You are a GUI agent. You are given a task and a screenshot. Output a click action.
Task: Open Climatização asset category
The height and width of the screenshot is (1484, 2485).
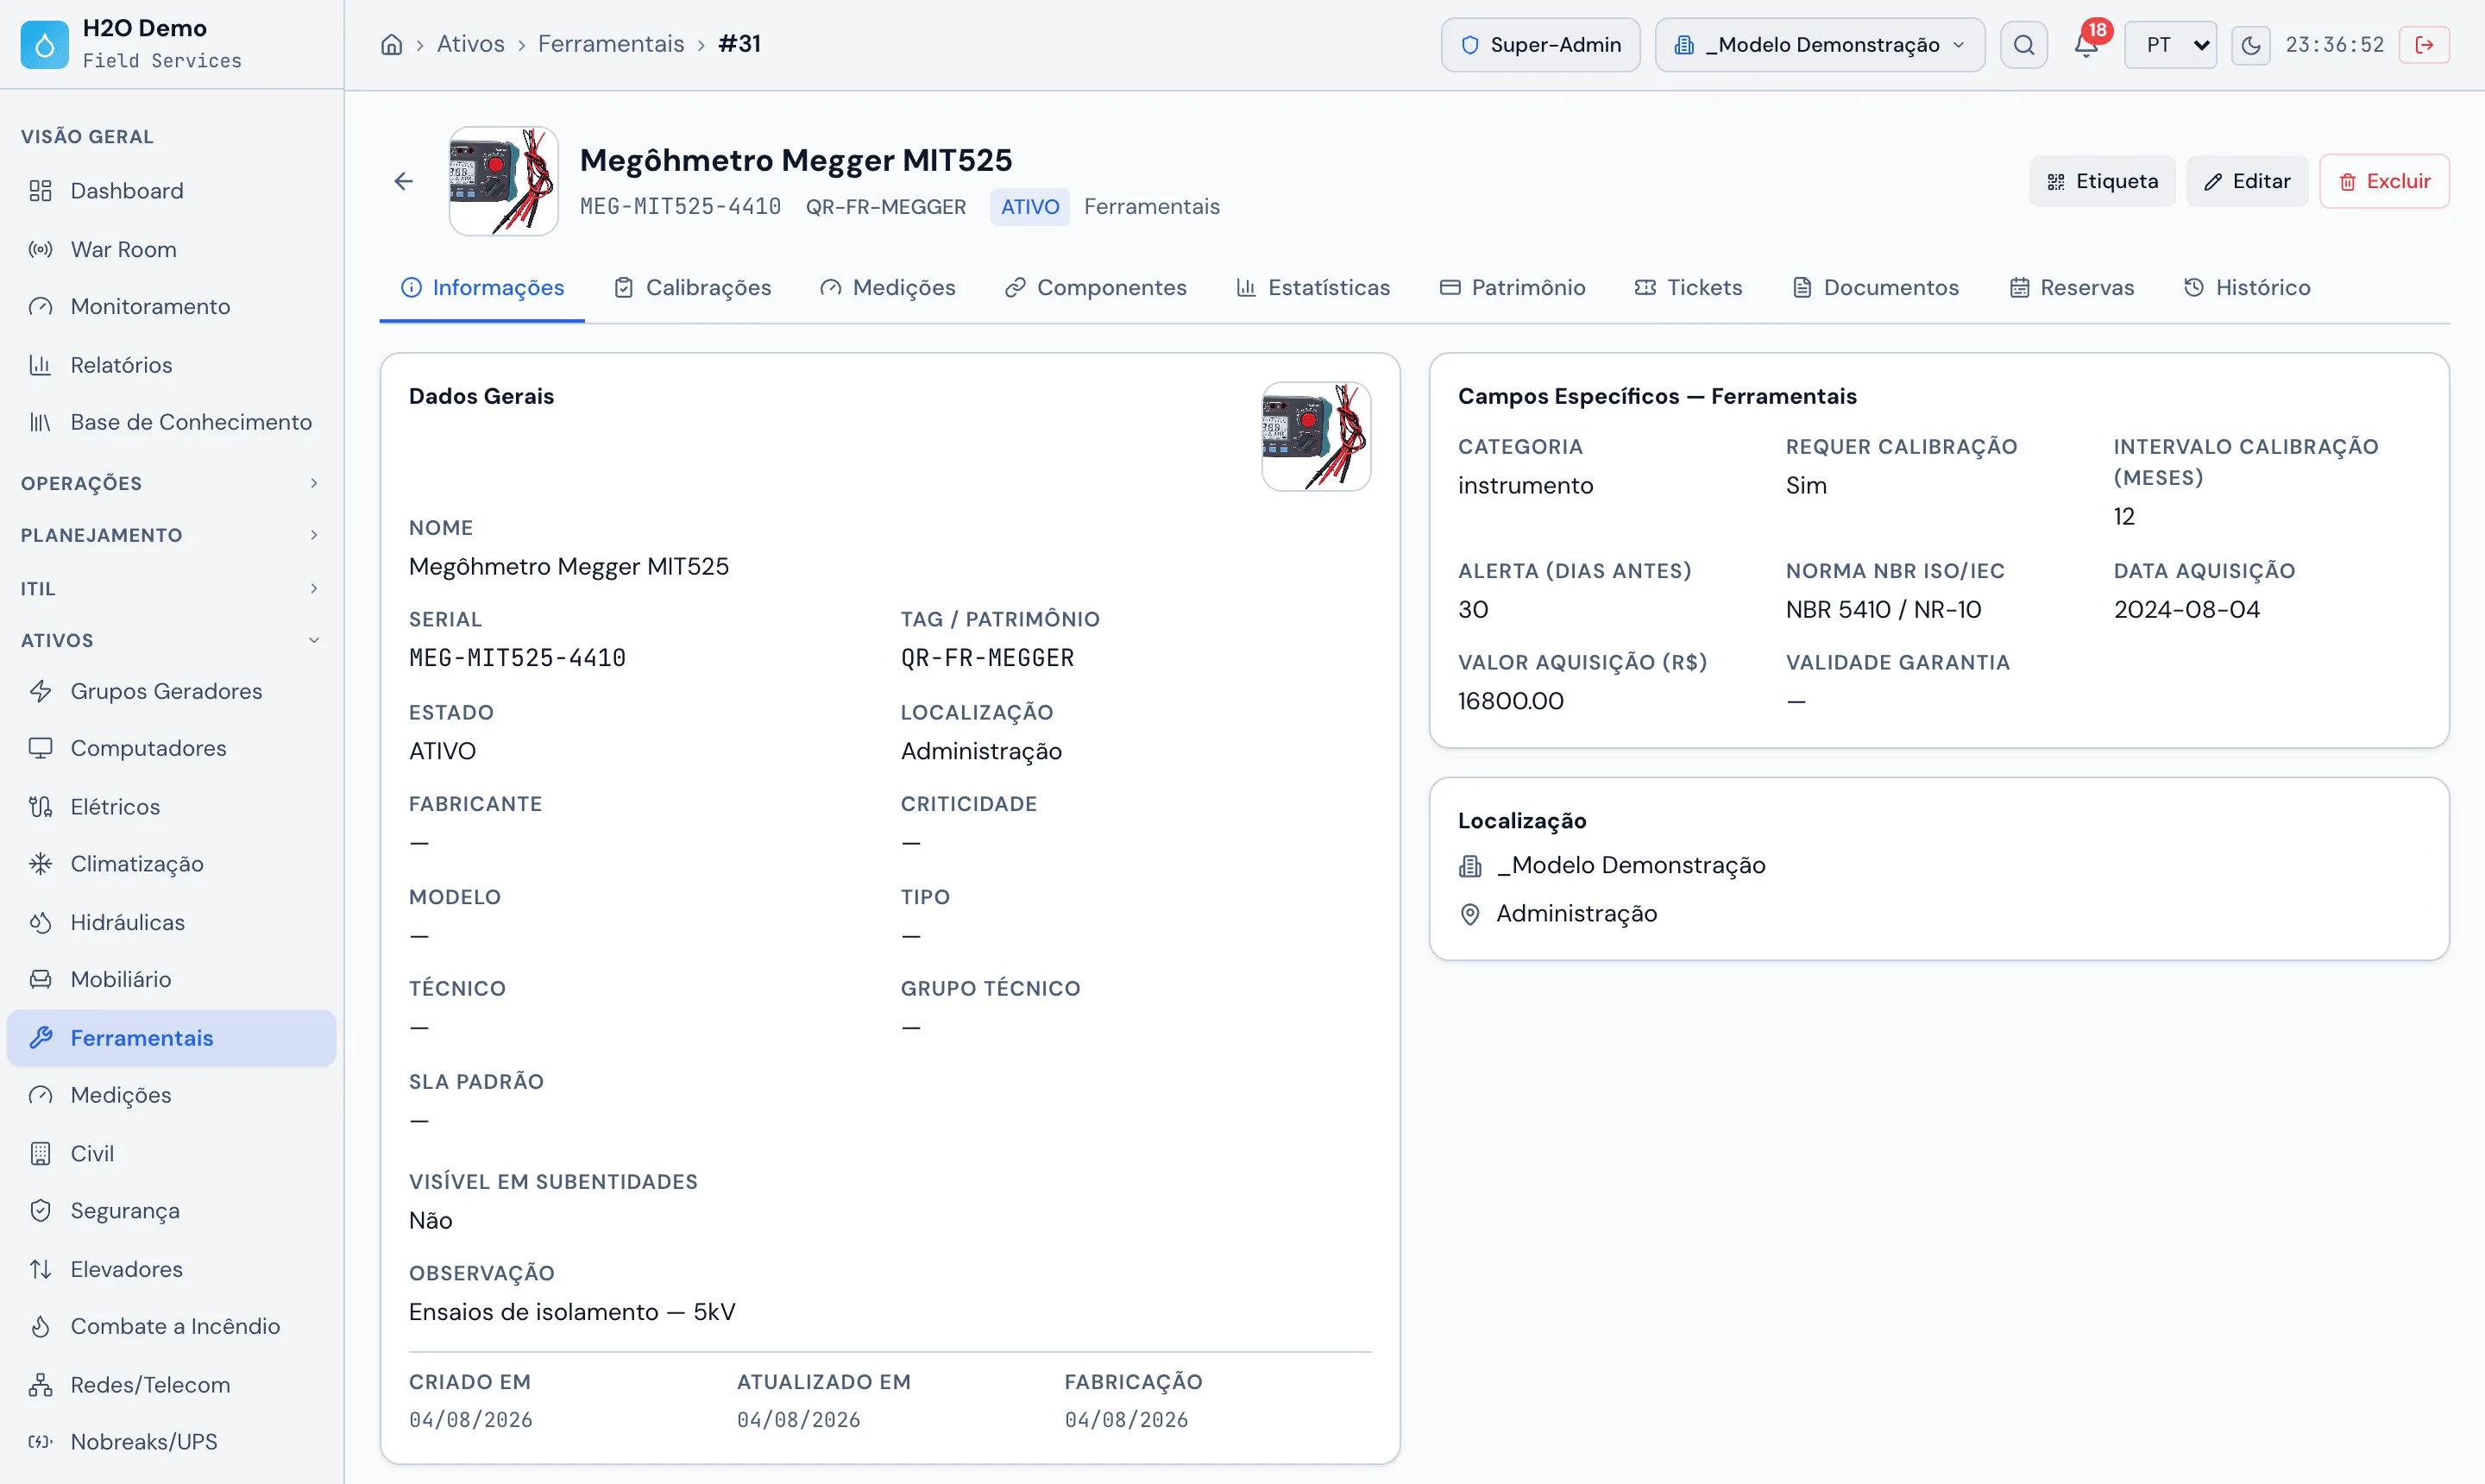point(171,864)
